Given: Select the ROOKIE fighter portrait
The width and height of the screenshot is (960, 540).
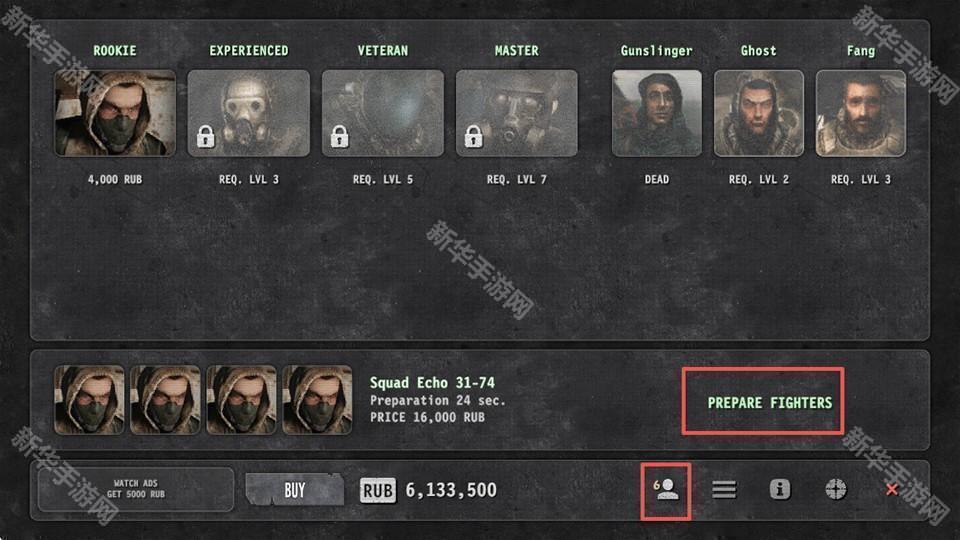Looking at the screenshot, I should (x=115, y=113).
